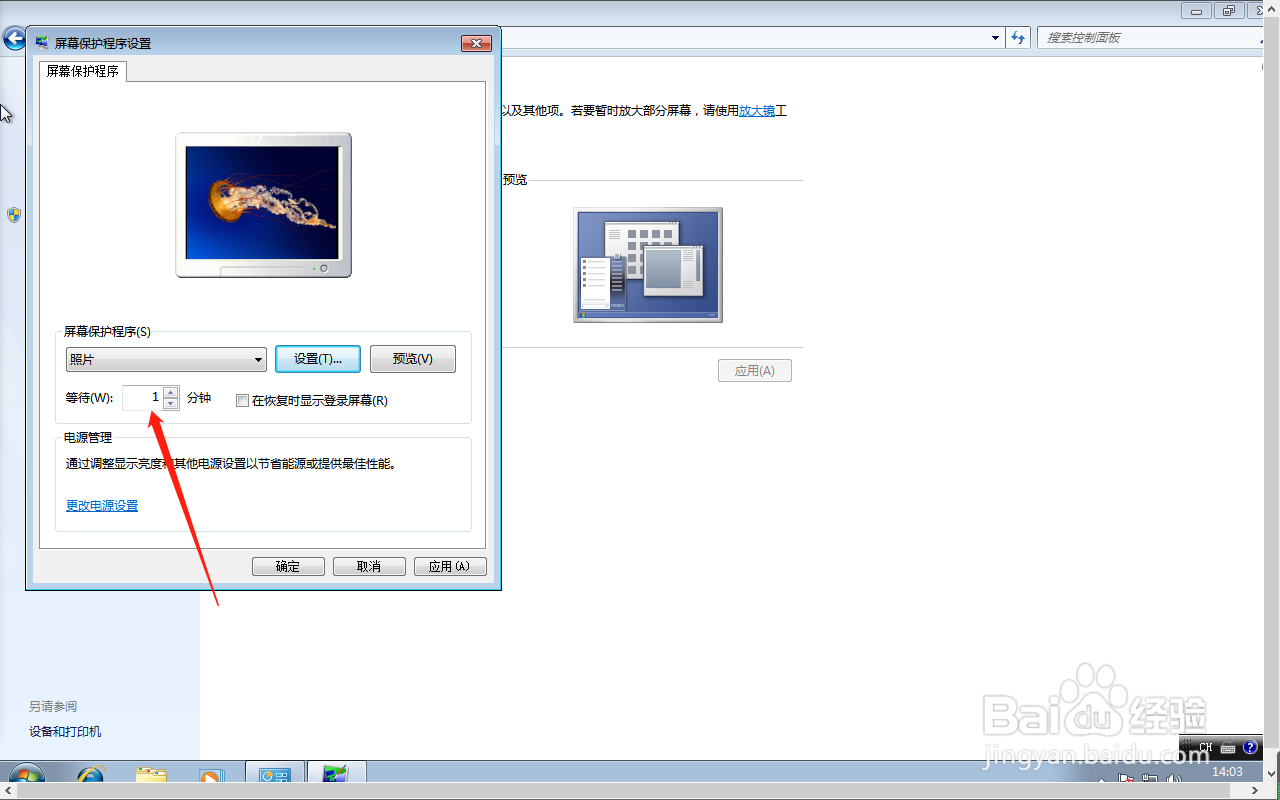Click the jellyfish screen saver preview monitor

point(264,205)
